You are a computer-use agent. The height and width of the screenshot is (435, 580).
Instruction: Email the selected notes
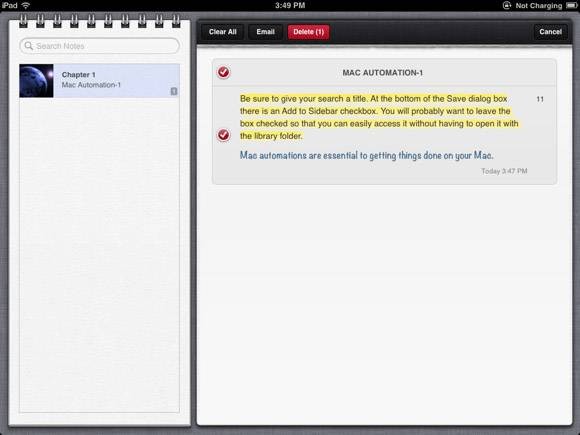265,32
